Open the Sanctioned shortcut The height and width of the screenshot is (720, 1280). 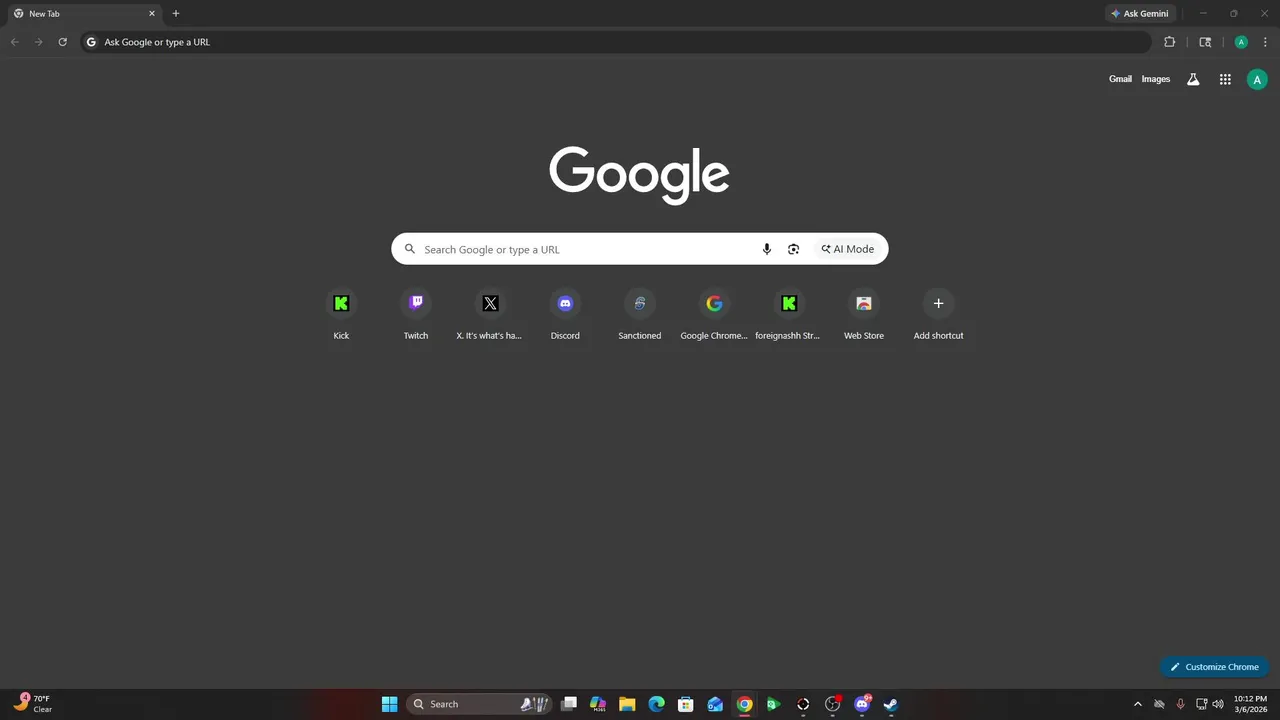[x=640, y=315]
